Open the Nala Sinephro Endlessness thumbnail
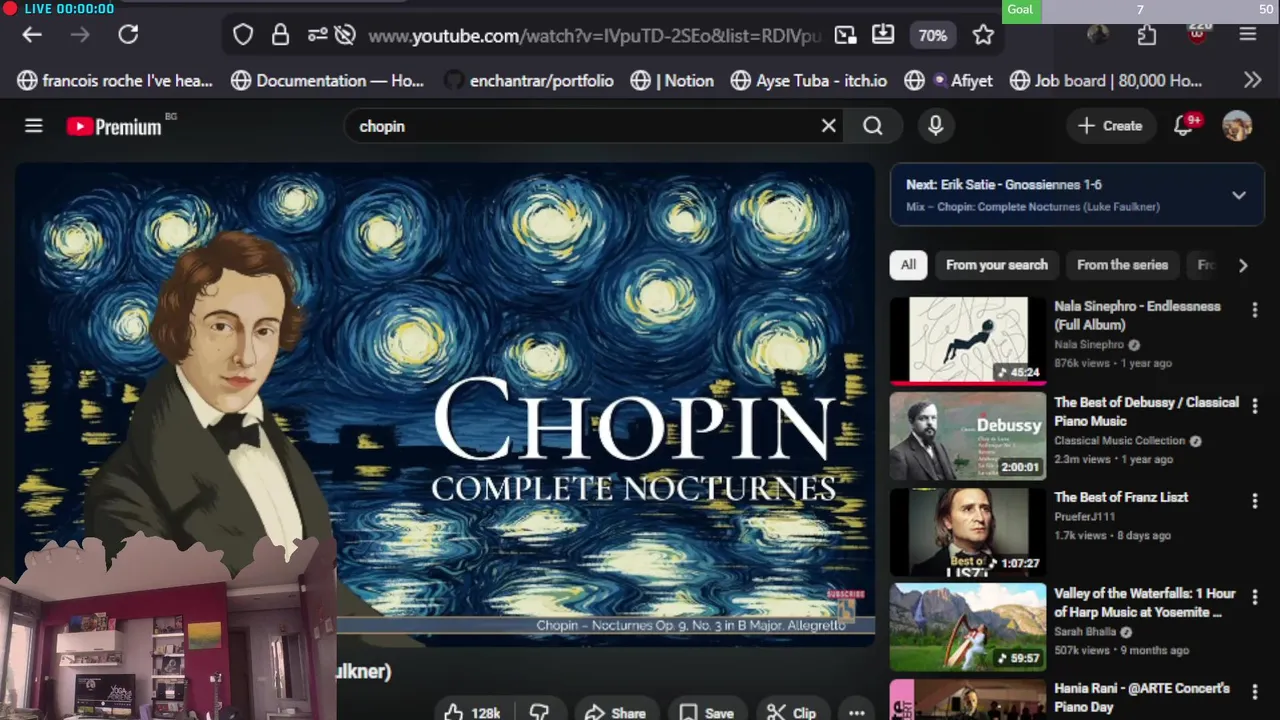 [x=968, y=340]
